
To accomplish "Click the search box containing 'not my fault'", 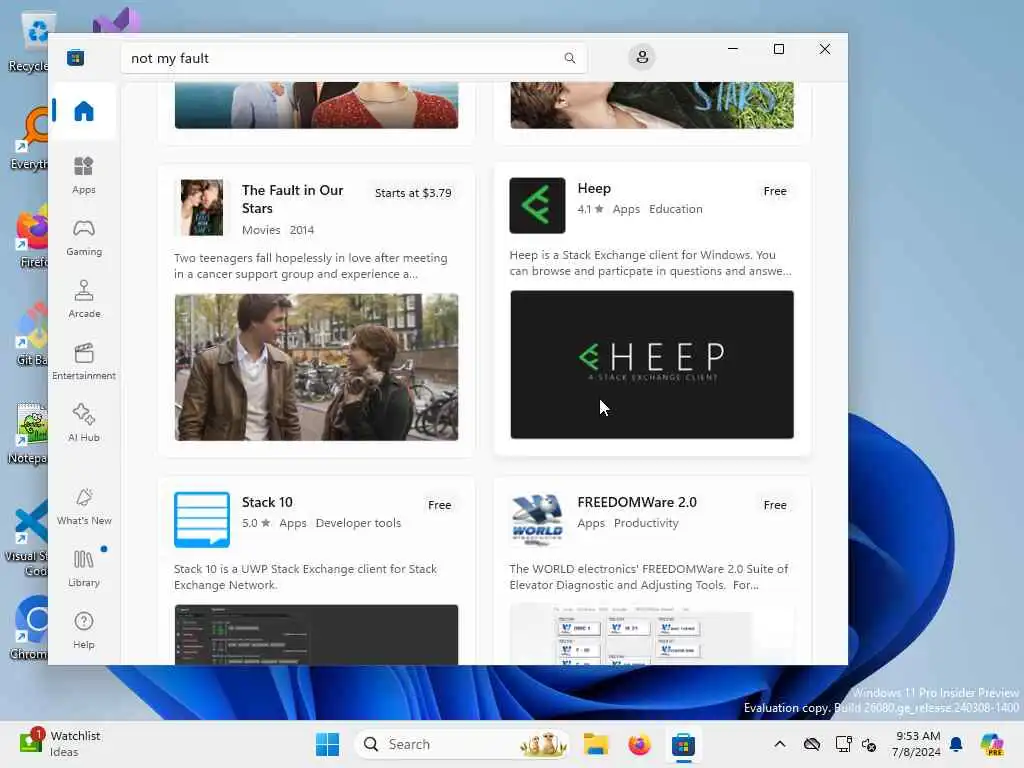I will [x=353, y=58].
